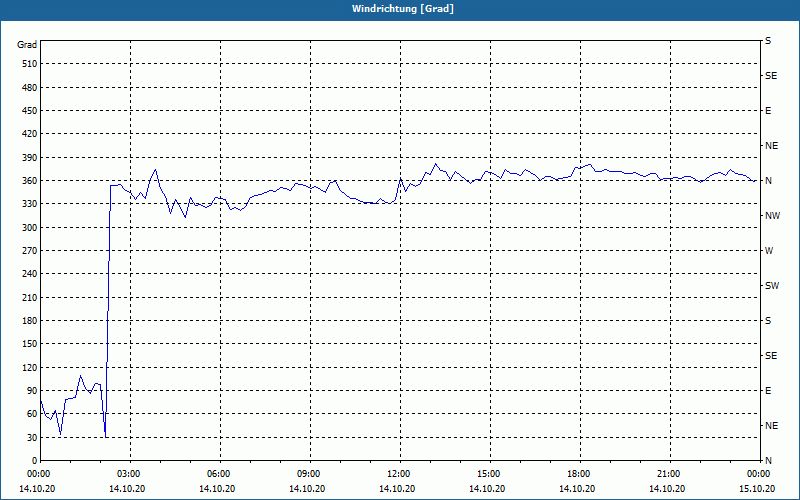This screenshot has width=800, height=500.
Task: Click the 03:00 time axis label
Action: pyautogui.click(x=130, y=474)
